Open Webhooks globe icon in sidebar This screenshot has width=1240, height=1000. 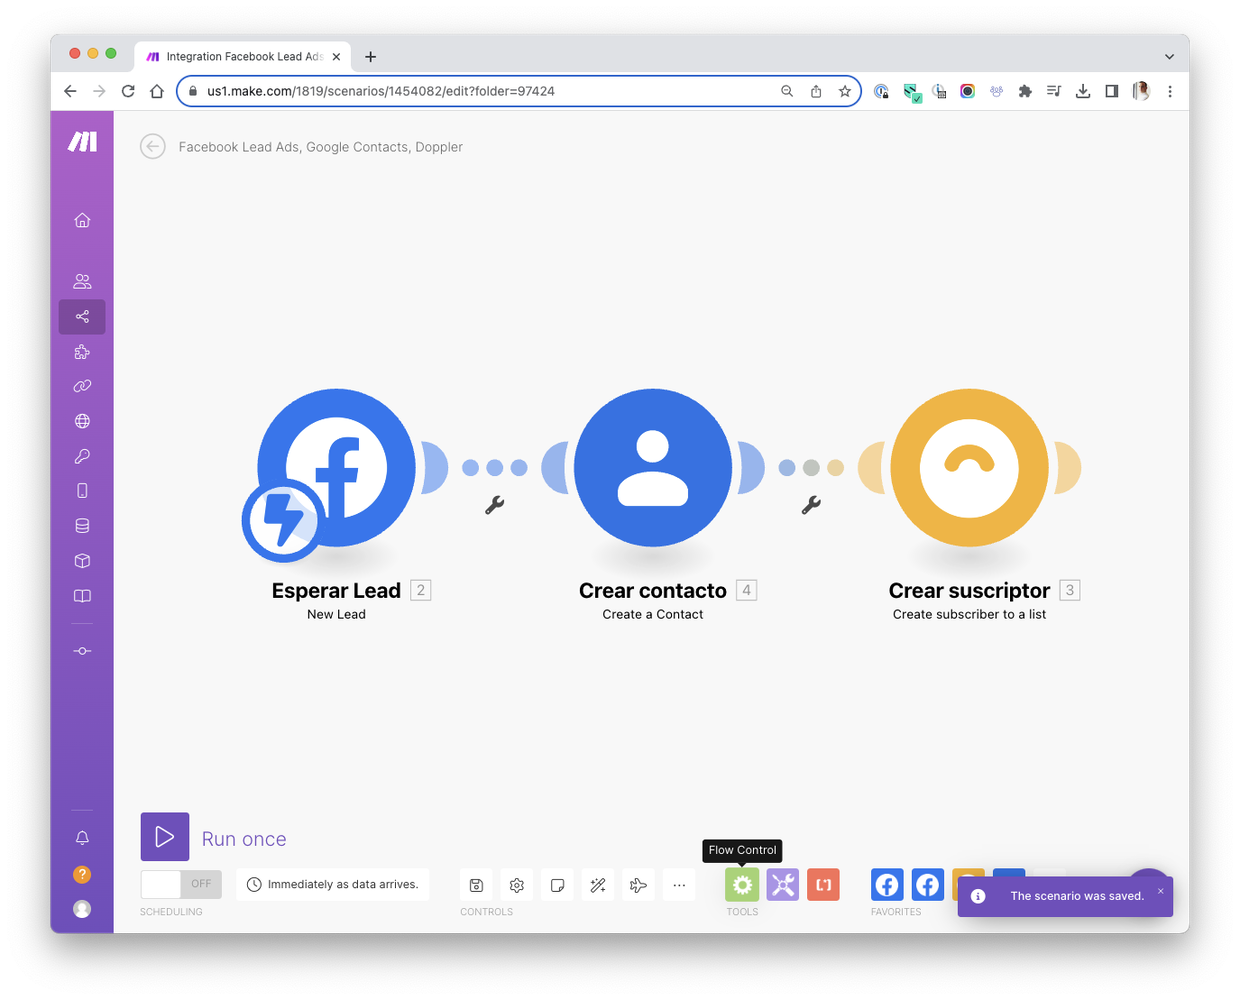point(82,421)
